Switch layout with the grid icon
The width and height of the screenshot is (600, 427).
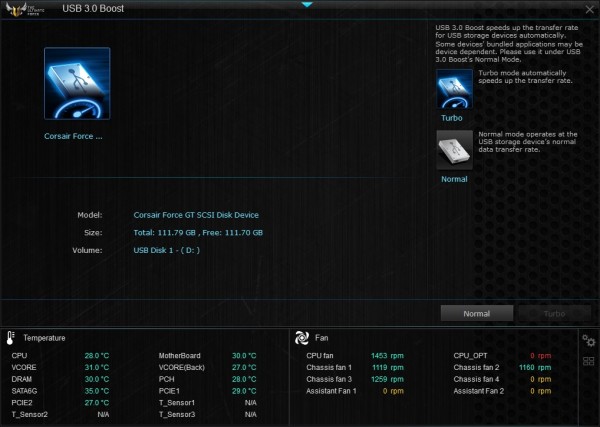pos(589,361)
